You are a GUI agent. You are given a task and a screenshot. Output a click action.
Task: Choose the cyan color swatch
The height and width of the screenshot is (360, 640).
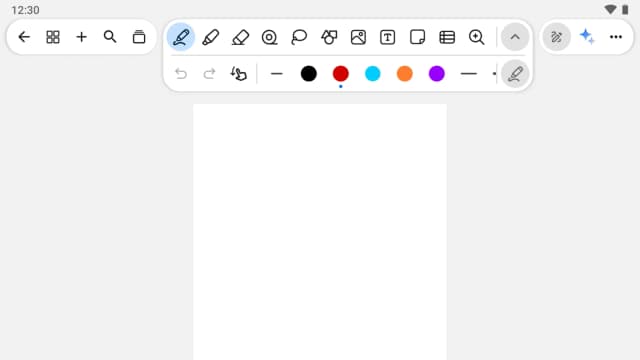(372, 73)
